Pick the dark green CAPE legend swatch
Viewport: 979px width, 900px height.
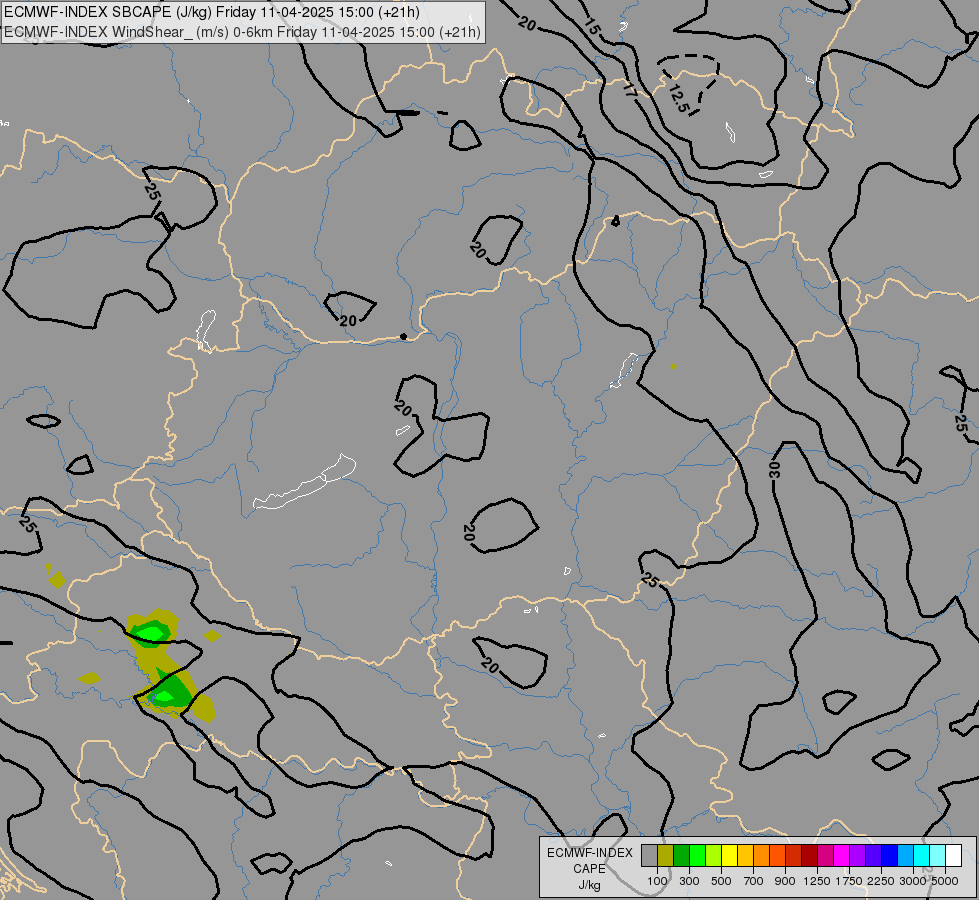pyautogui.click(x=681, y=855)
